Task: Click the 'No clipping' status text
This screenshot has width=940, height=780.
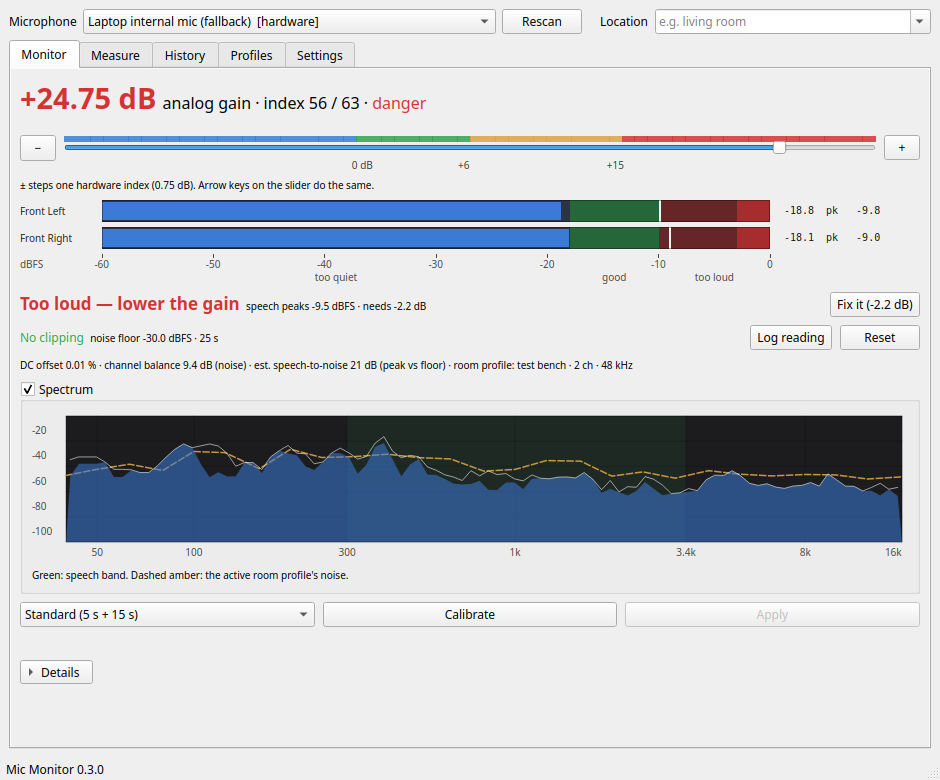Action: click(52, 338)
